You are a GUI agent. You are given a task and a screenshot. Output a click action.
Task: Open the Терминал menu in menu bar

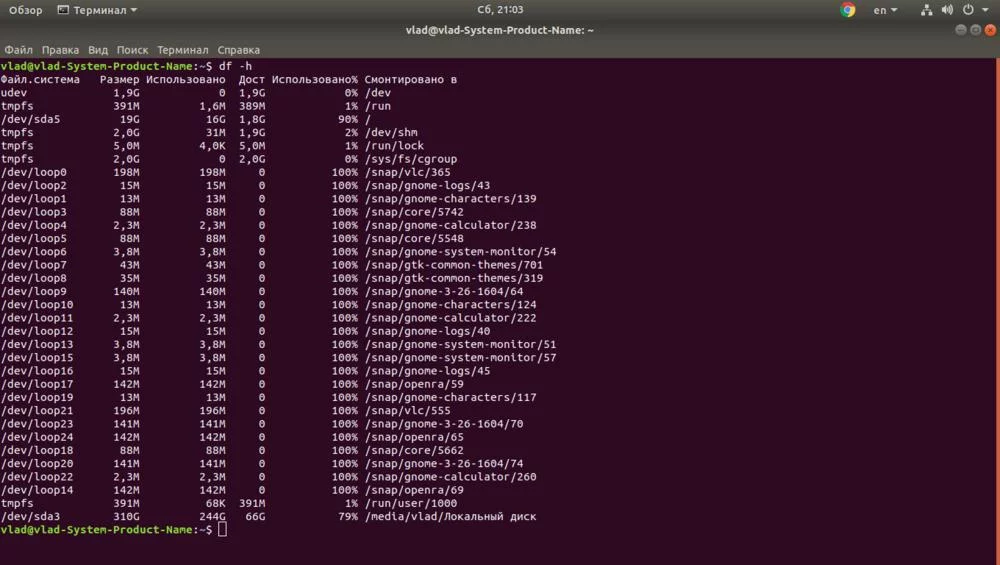pyautogui.click(x=182, y=50)
